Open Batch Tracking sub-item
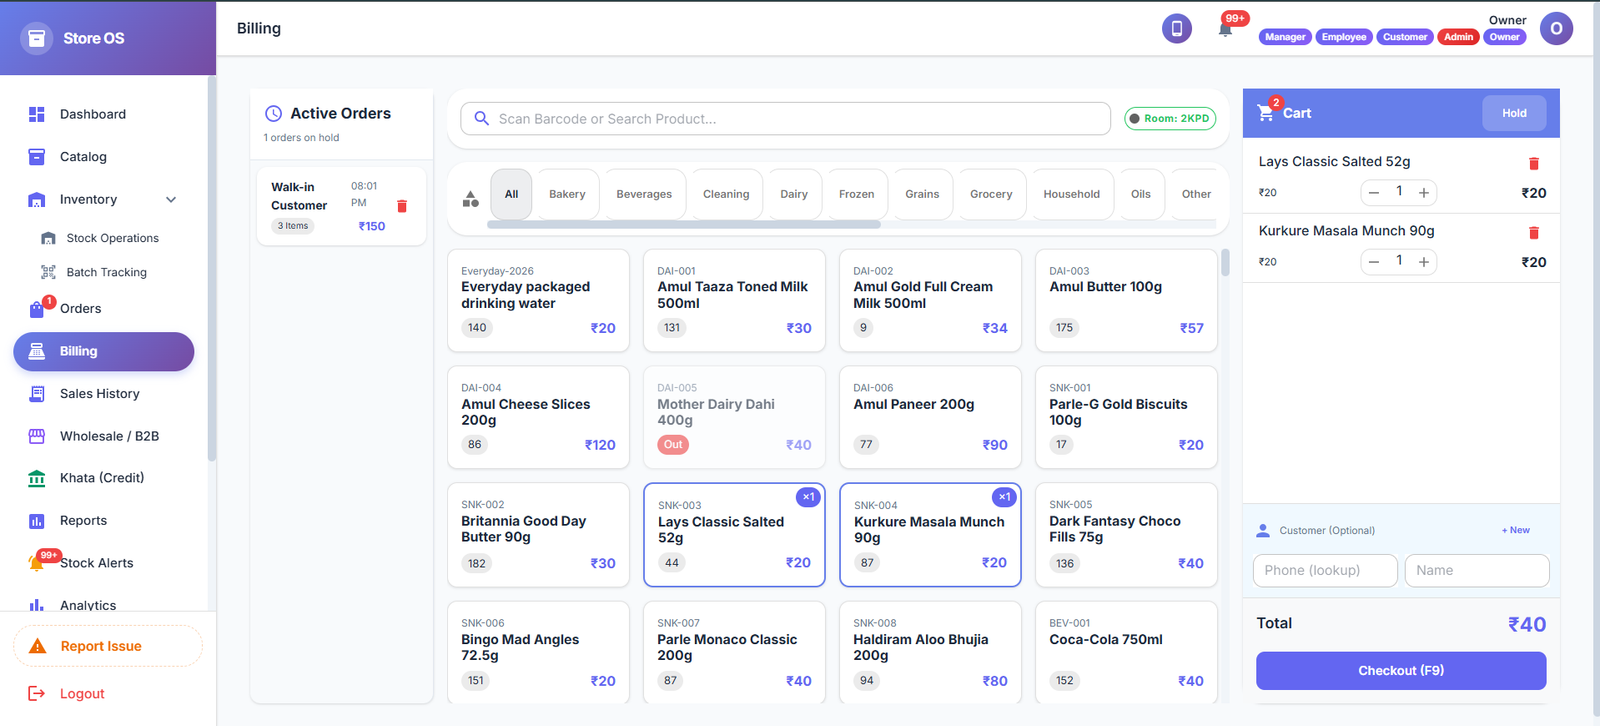The image size is (1600, 726). point(106,272)
